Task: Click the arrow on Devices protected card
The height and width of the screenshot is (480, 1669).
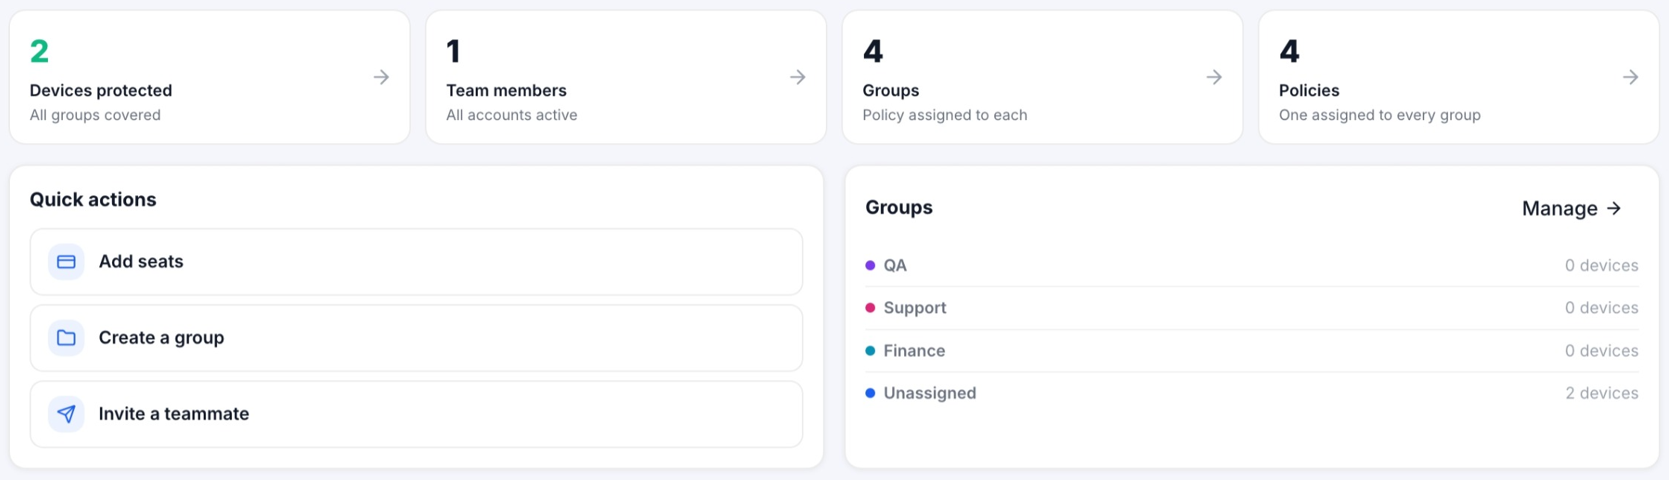Action: 381,77
